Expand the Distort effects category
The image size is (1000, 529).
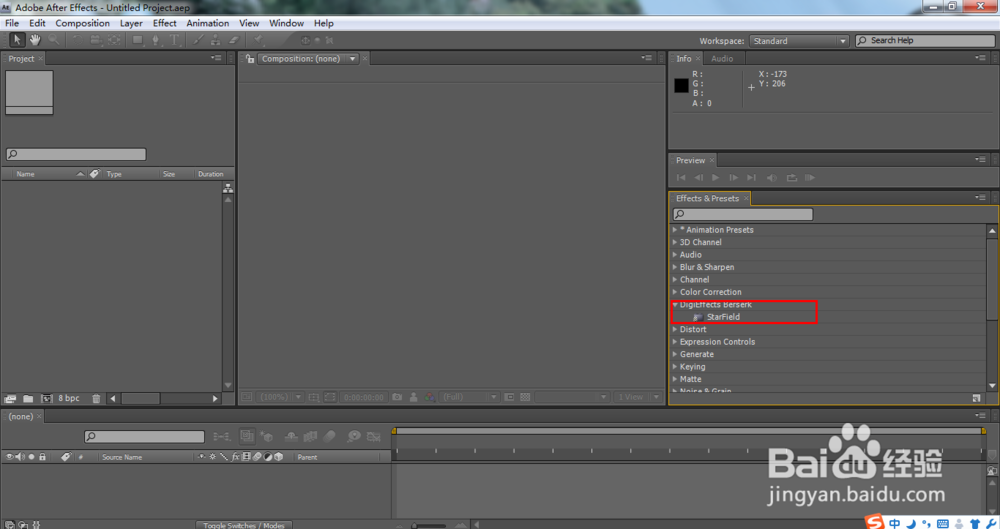click(x=675, y=330)
